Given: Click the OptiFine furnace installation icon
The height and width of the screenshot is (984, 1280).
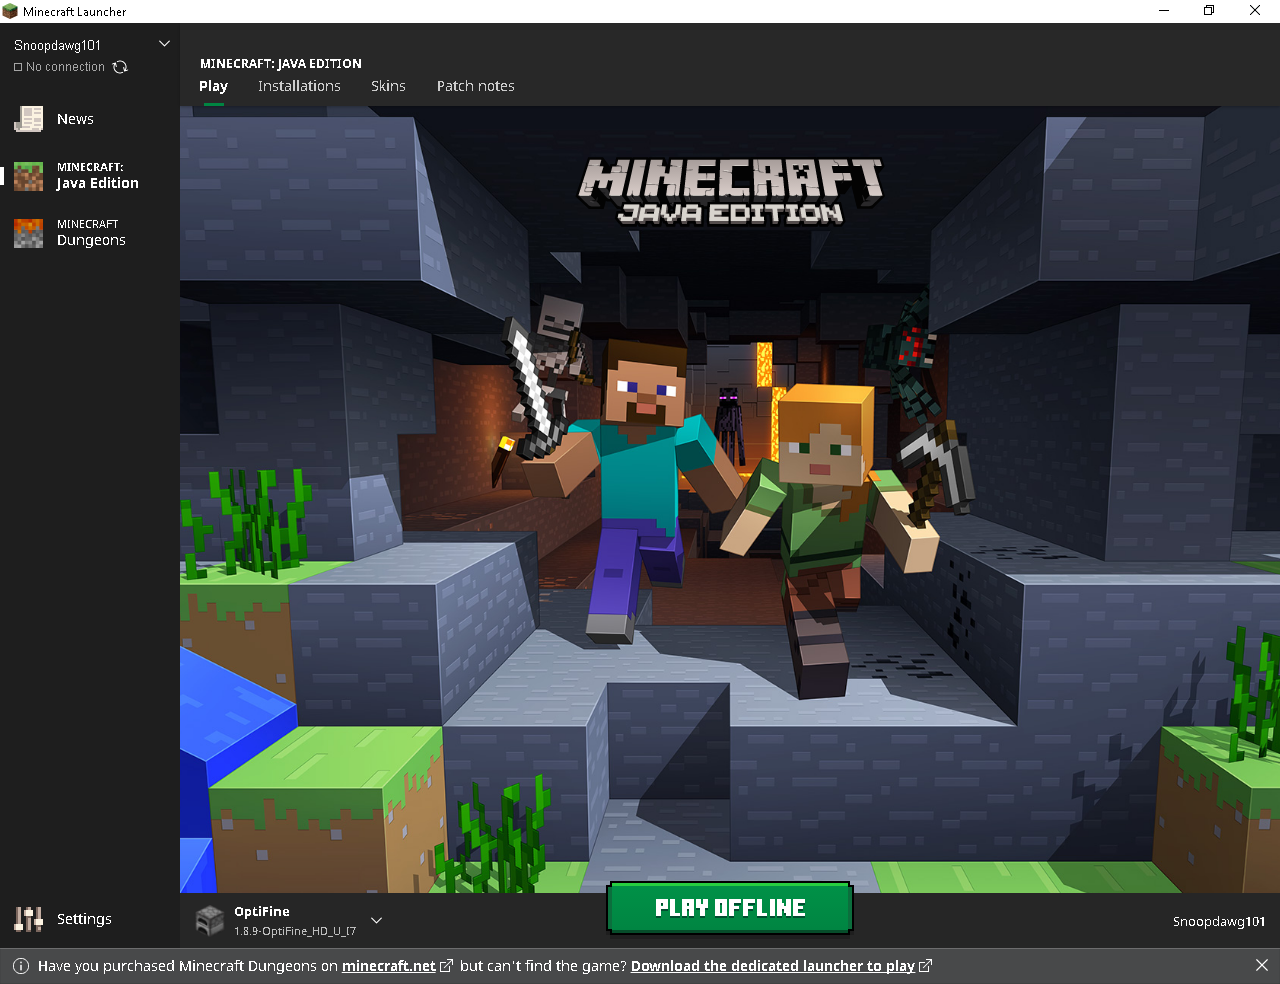Looking at the screenshot, I should click(x=209, y=920).
